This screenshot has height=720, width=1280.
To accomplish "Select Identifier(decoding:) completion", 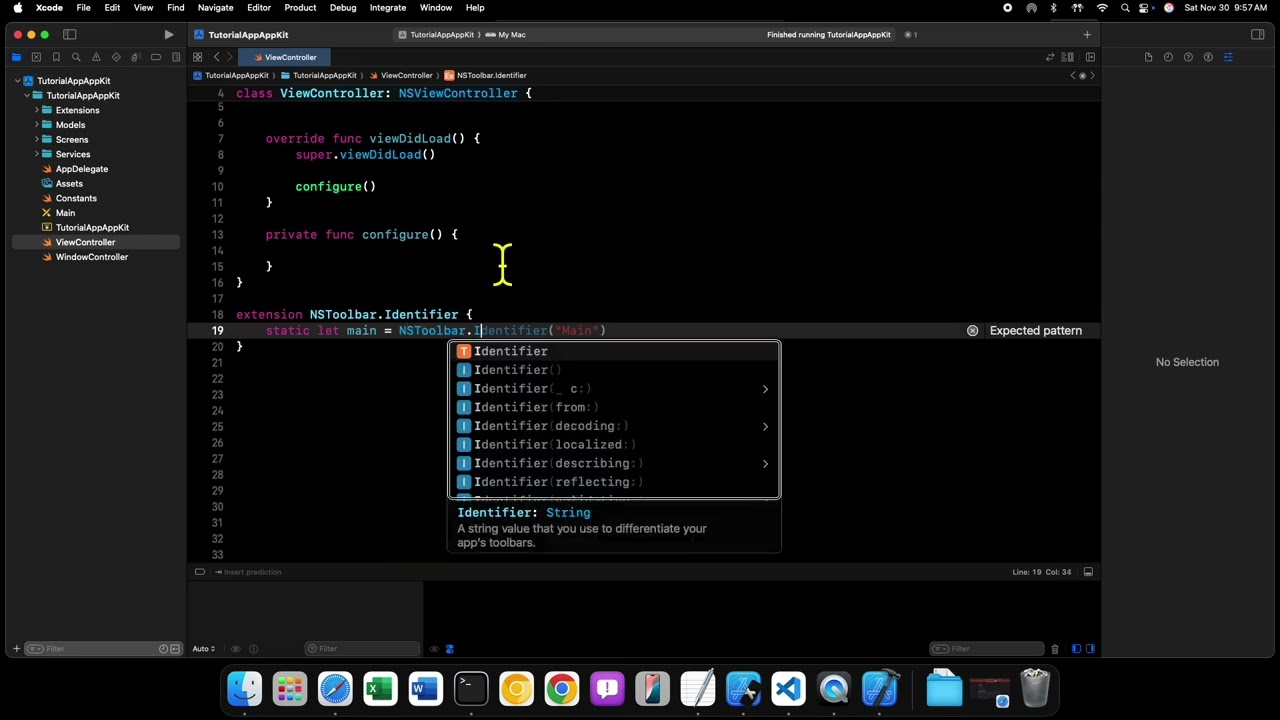I will pos(614,426).
